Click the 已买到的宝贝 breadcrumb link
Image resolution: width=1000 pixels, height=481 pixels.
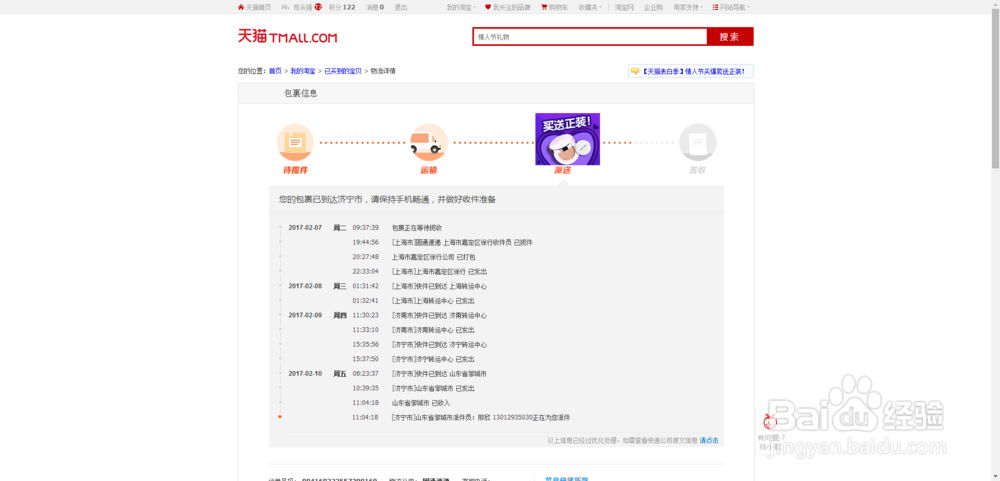pos(343,71)
